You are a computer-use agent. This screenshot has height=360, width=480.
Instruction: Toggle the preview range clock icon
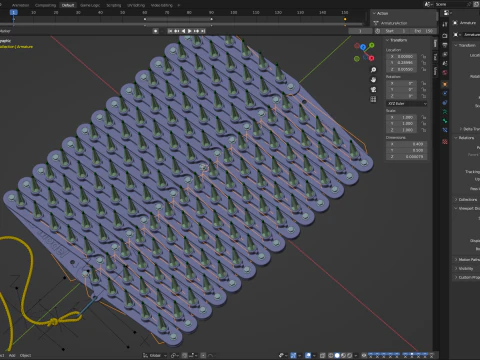pyautogui.click(x=377, y=31)
